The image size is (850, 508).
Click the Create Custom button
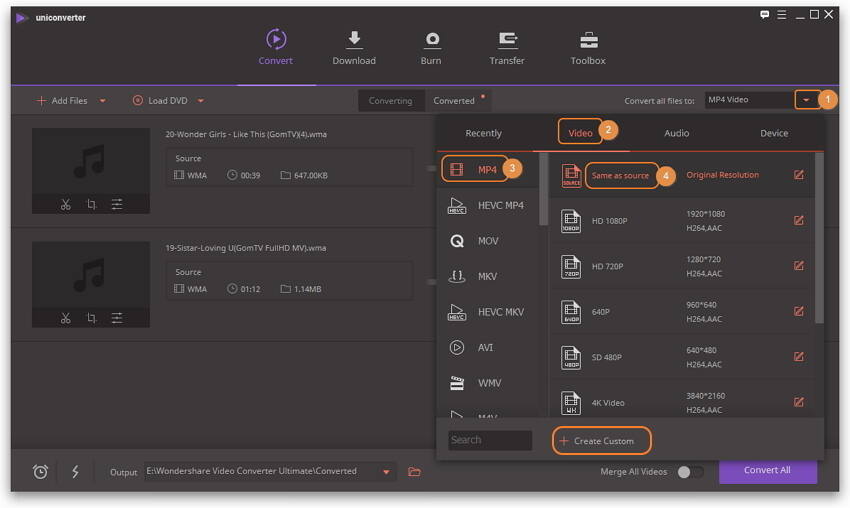(x=601, y=441)
